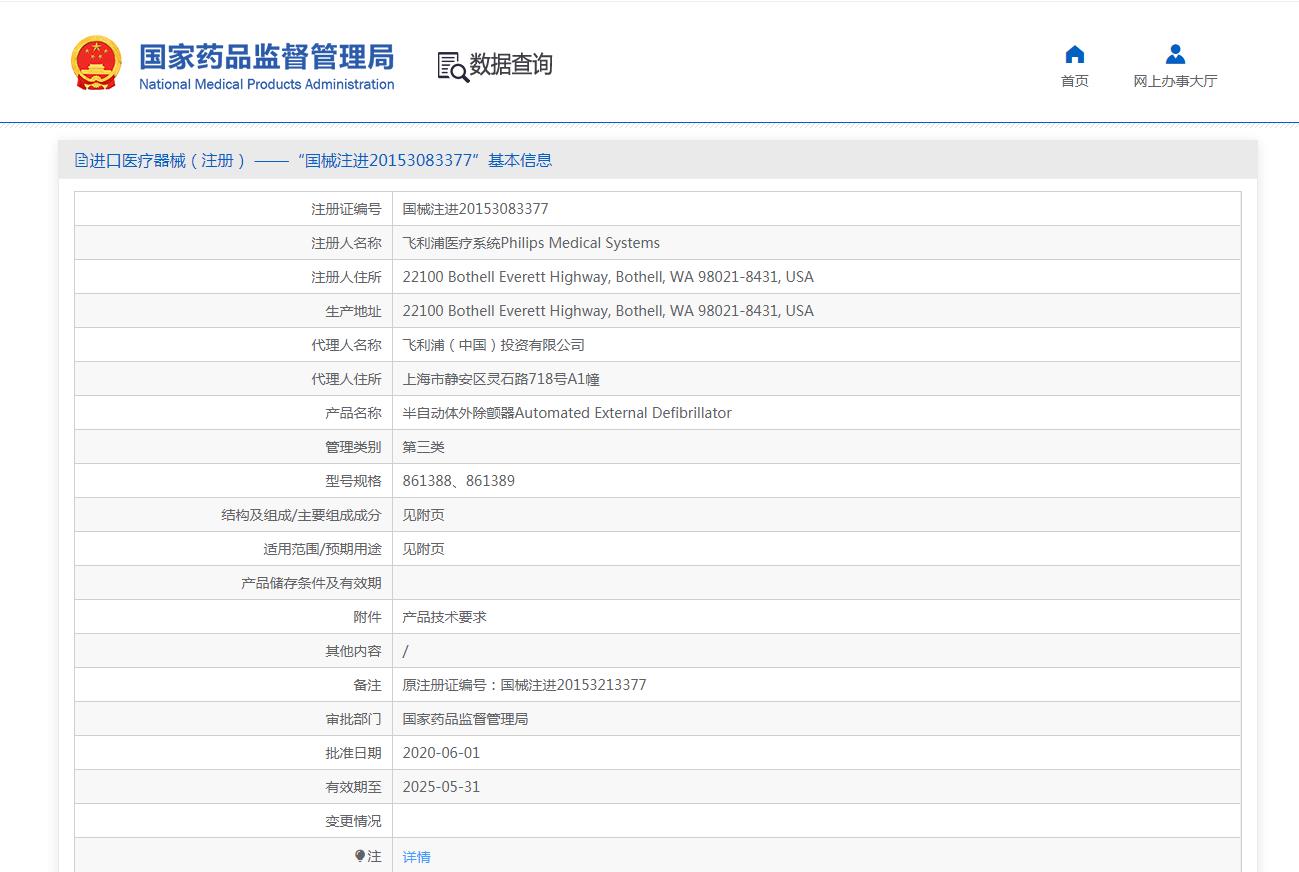
Task: Click the 注册人住所 address value
Action: (608, 277)
